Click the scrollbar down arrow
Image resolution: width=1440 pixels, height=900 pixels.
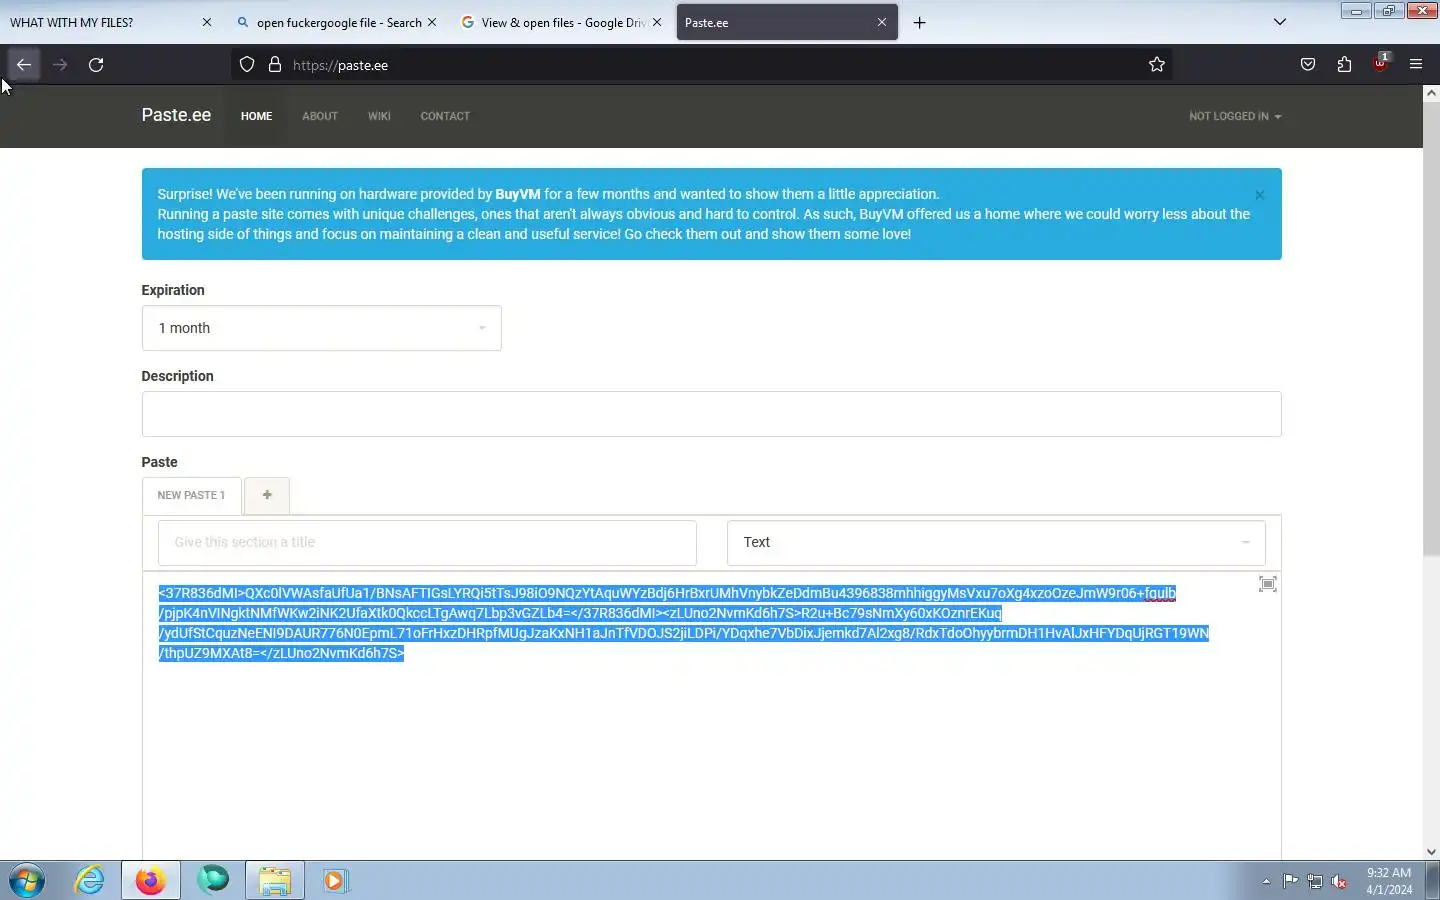pos(1431,851)
